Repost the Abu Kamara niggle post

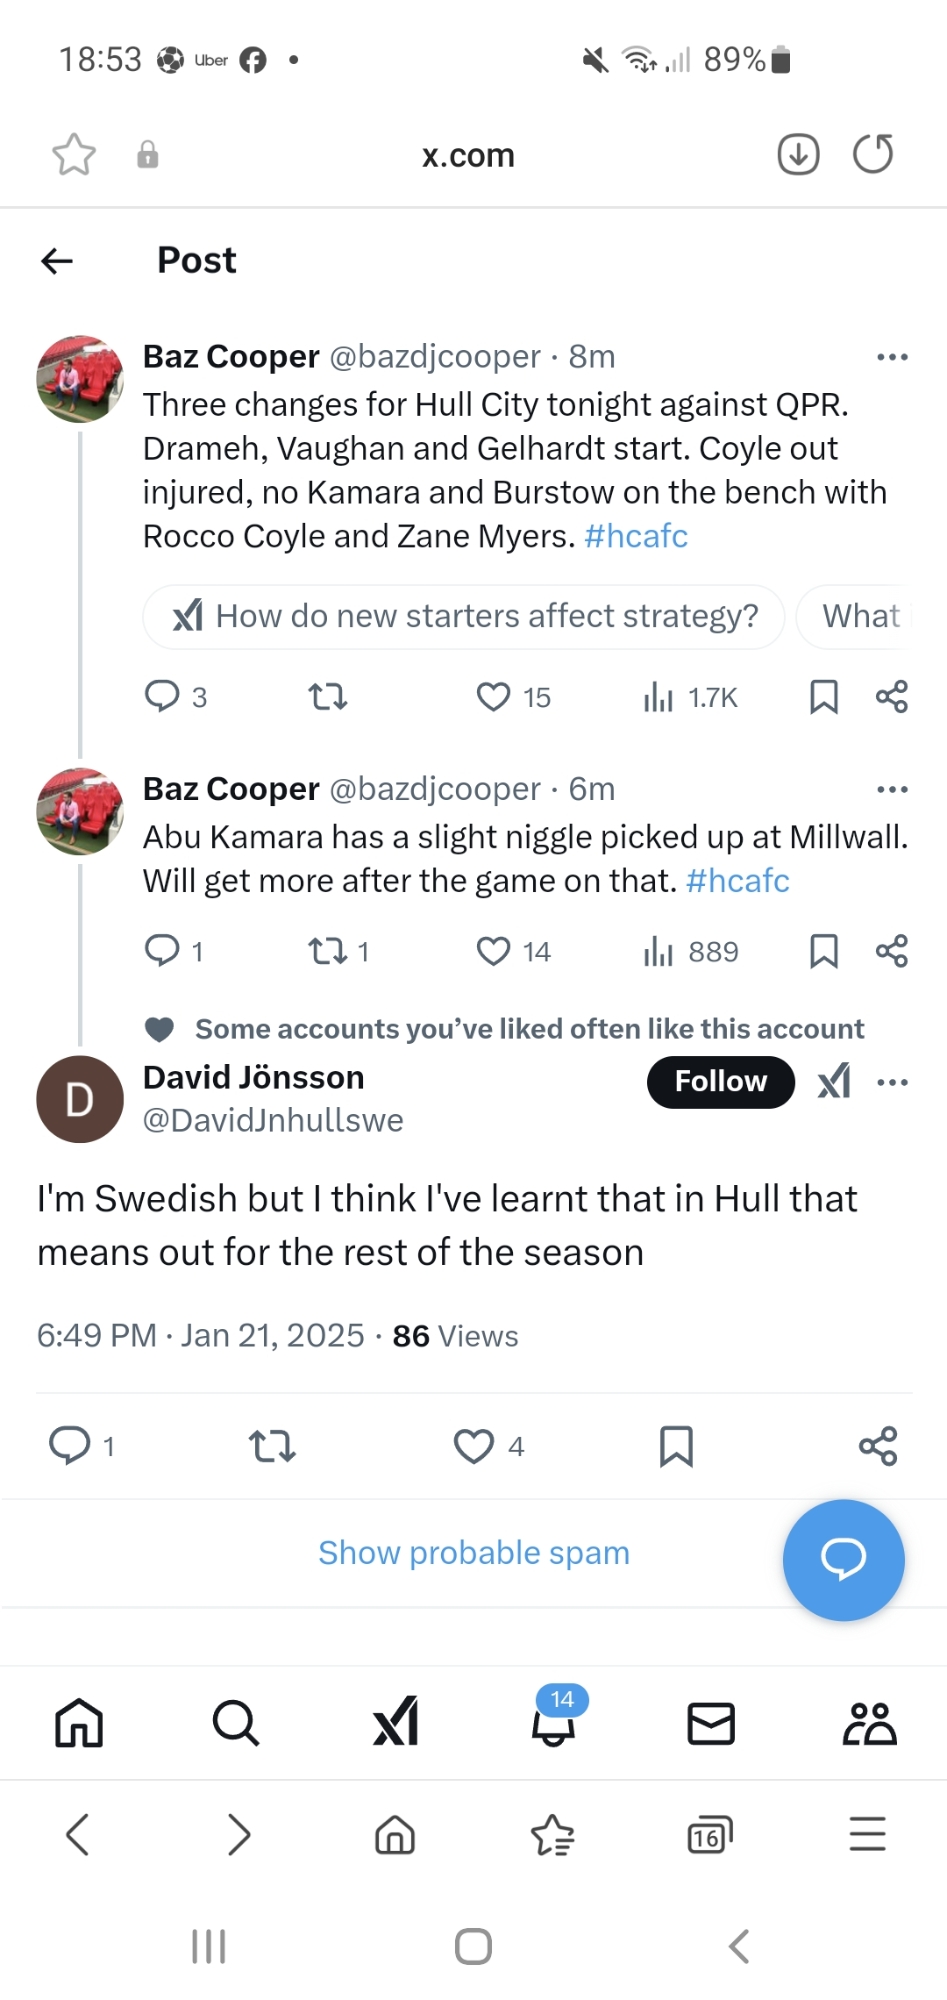(x=328, y=951)
